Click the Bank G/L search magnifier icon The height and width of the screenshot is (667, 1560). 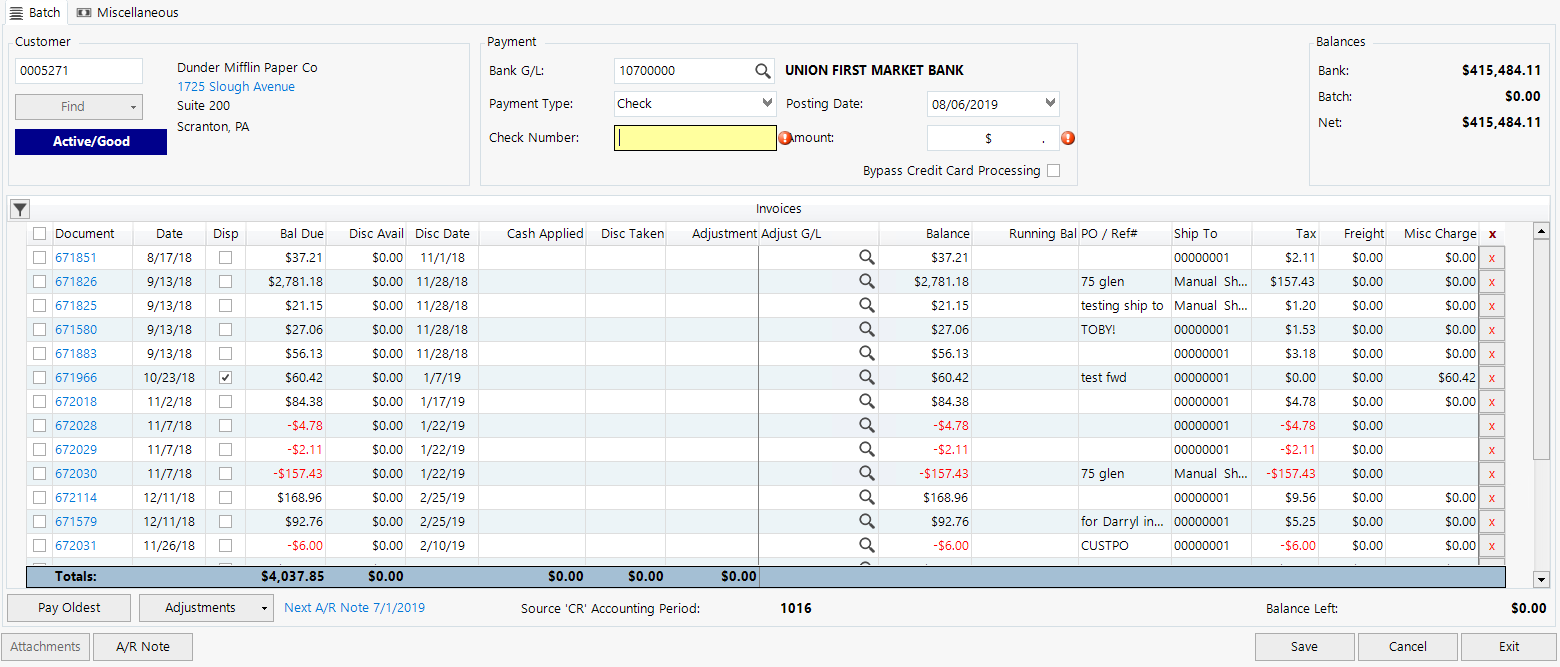(763, 71)
